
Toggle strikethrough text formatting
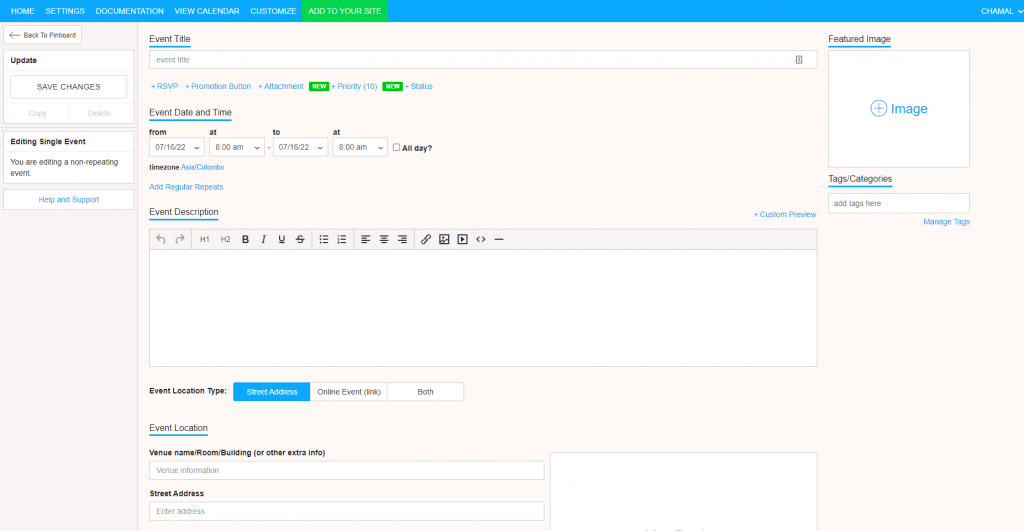[300, 239]
